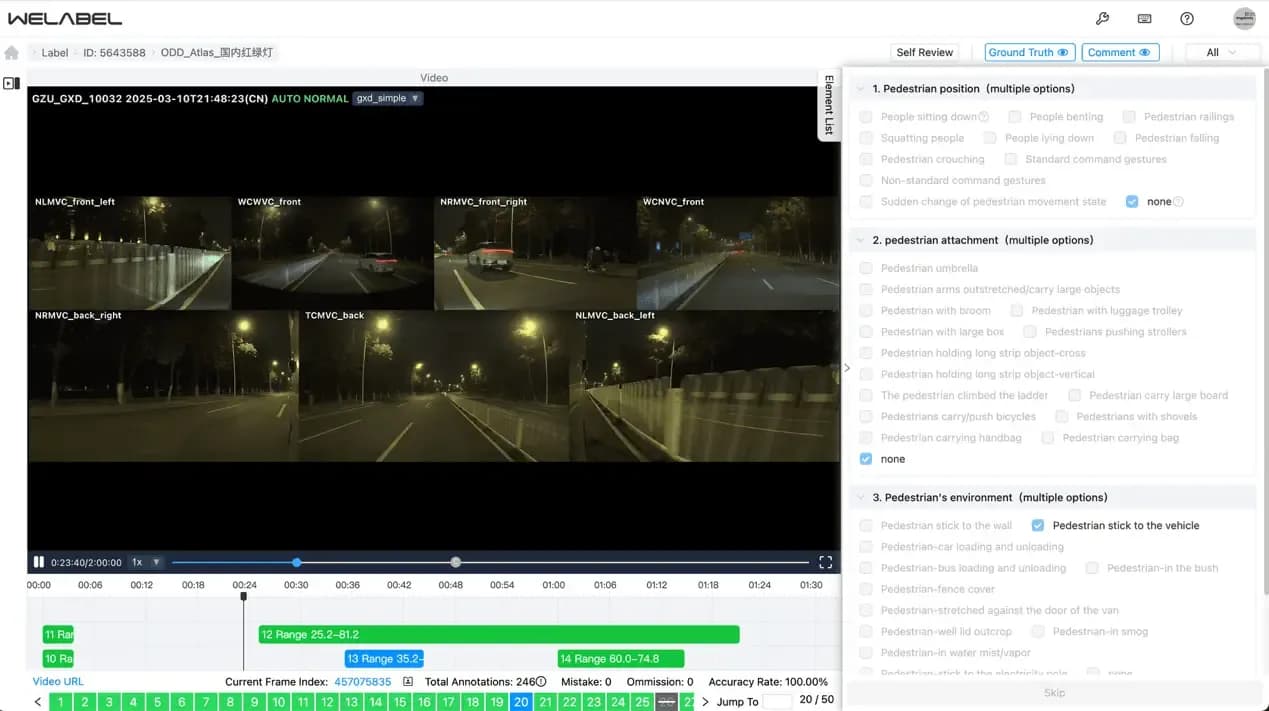This screenshot has height=711, width=1269.
Task: Open the user profile avatar
Action: click(x=1244, y=19)
